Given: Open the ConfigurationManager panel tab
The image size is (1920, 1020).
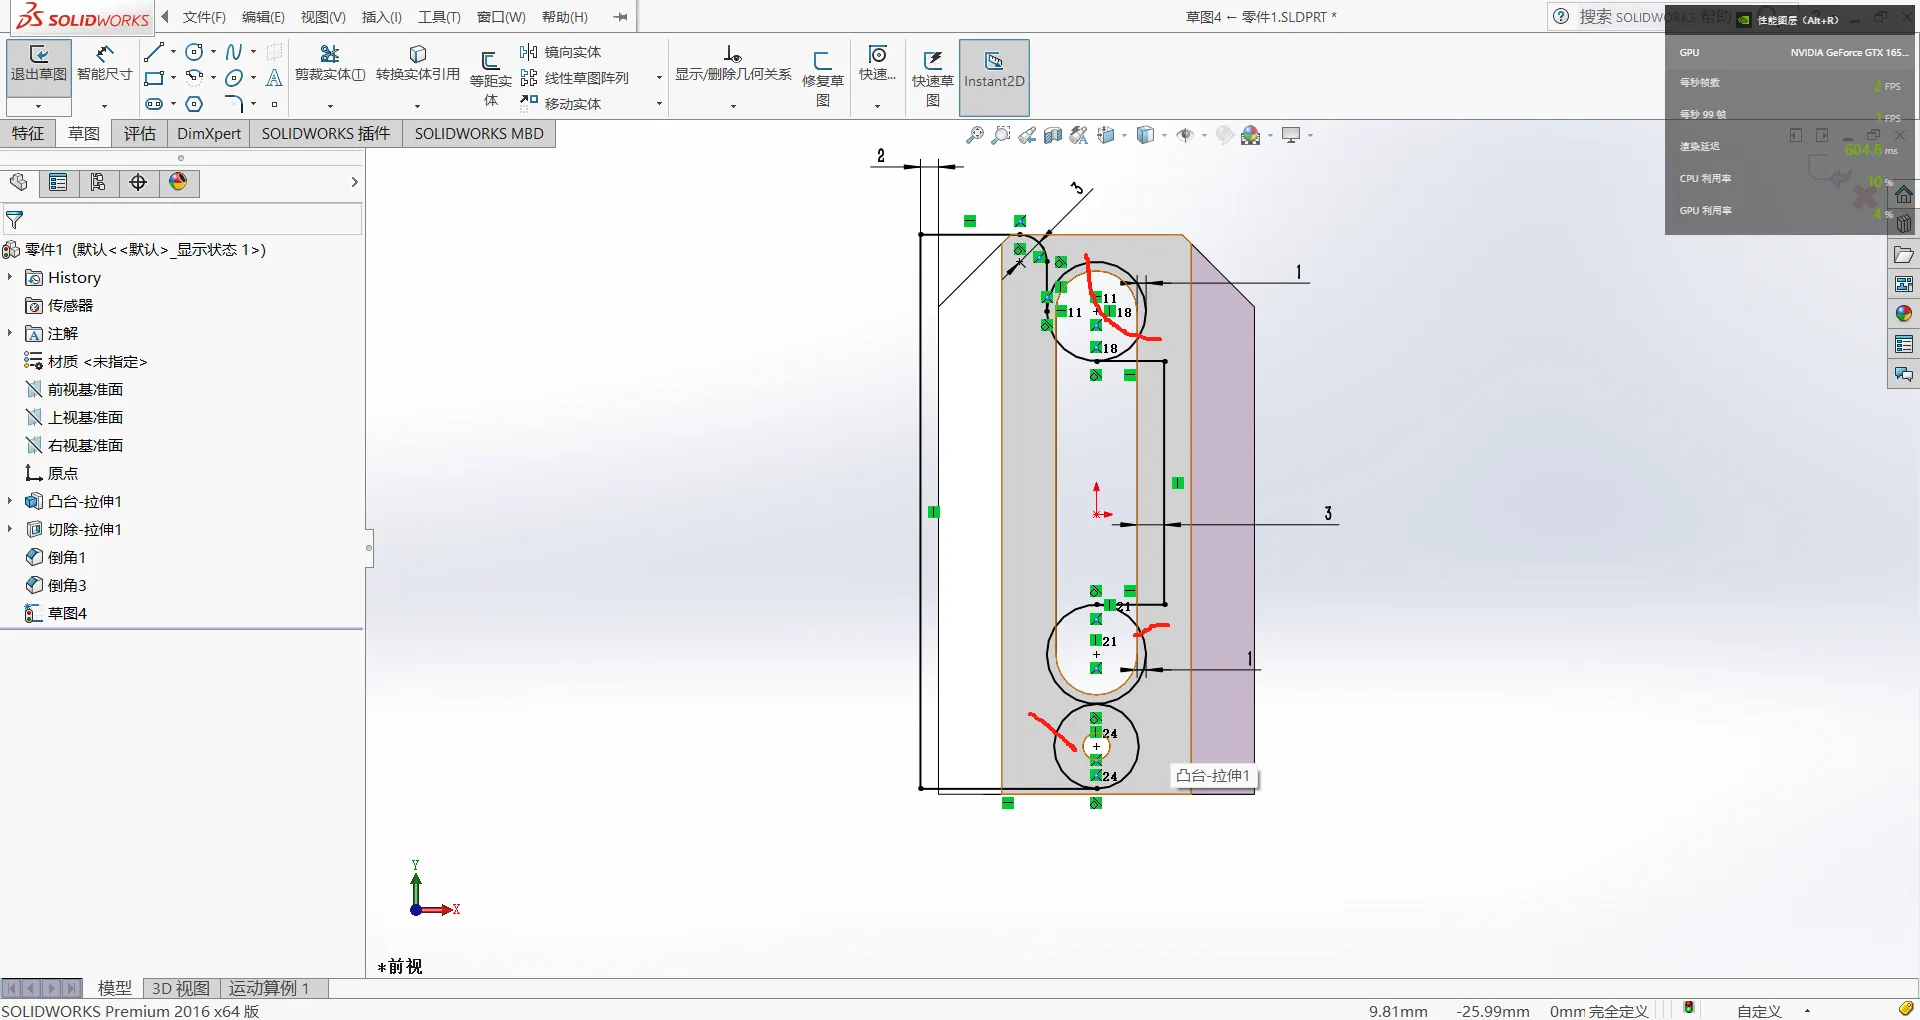Looking at the screenshot, I should pos(98,182).
